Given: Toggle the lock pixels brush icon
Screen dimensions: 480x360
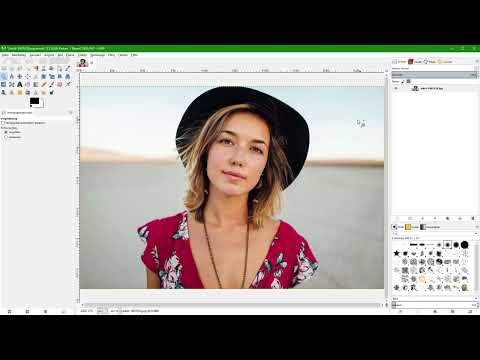Looking at the screenshot, I should (403, 81).
